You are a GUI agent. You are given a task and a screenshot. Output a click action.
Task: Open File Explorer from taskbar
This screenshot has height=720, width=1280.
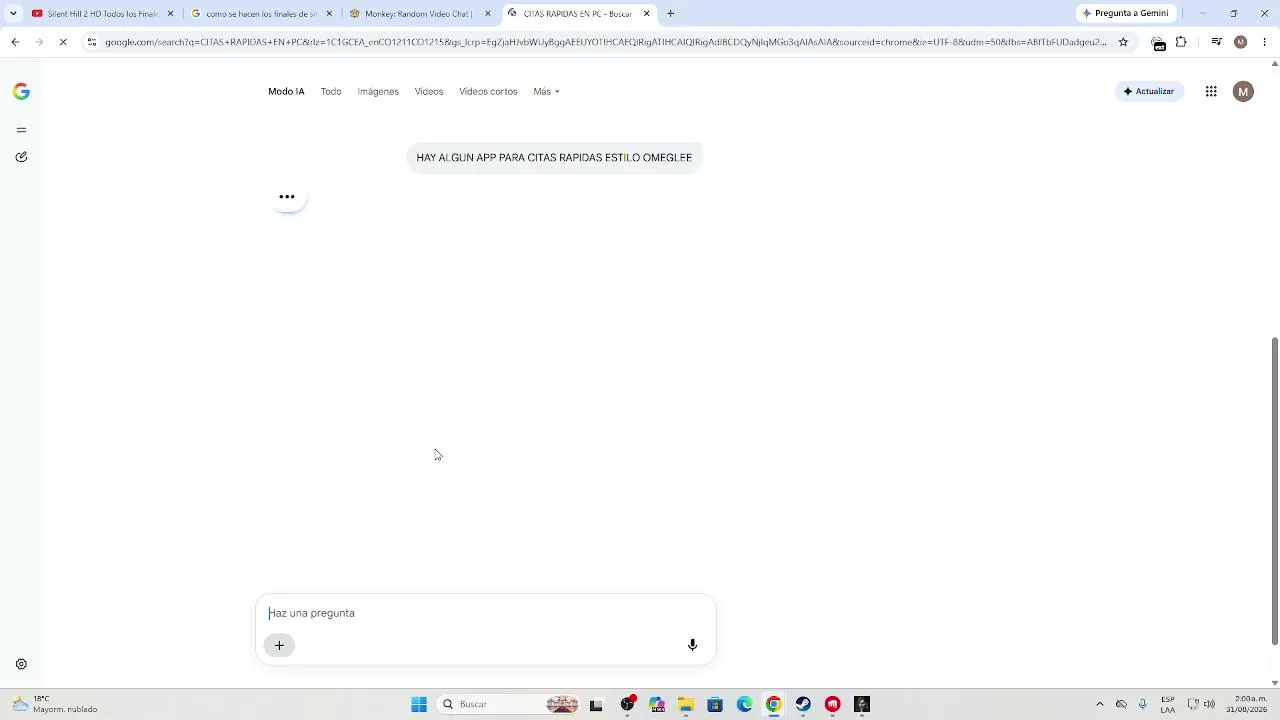[x=686, y=705]
